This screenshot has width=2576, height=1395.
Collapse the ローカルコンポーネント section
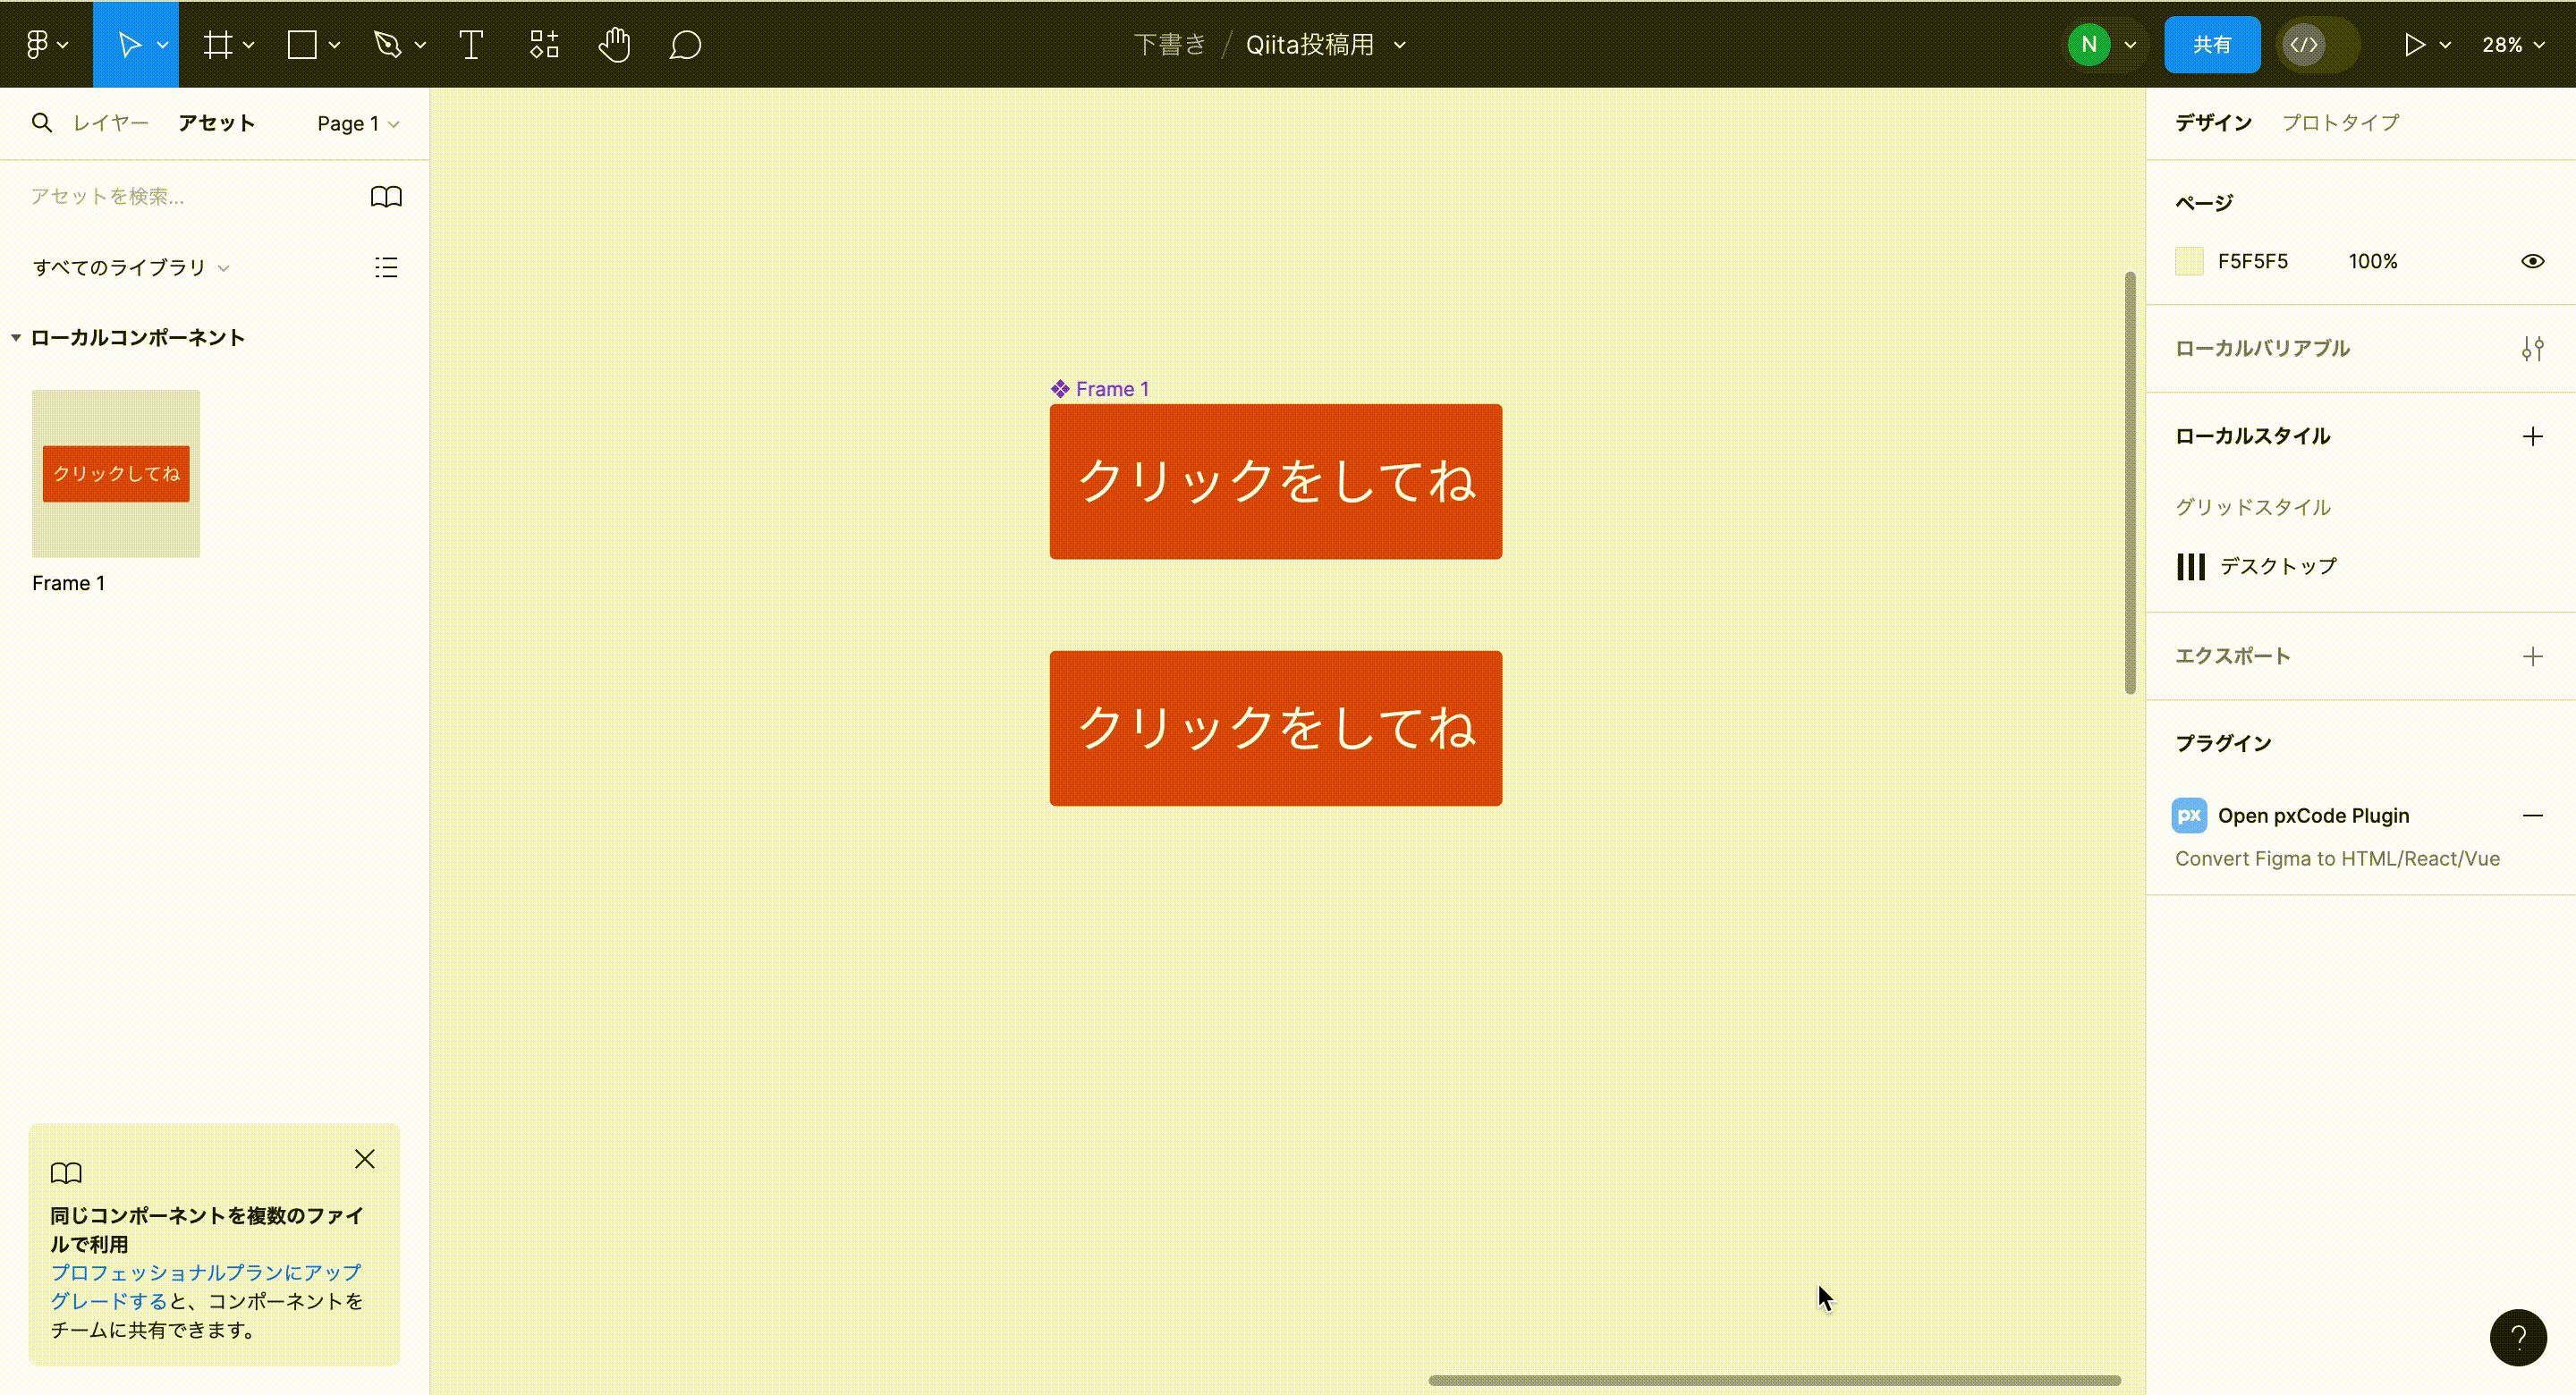click(x=15, y=337)
